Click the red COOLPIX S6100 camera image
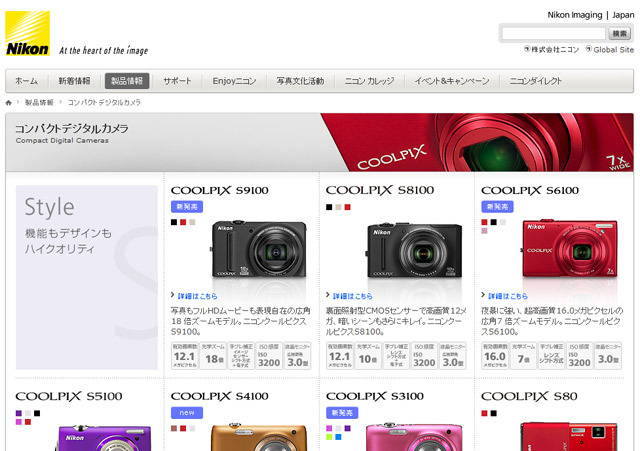The height and width of the screenshot is (451, 640). click(x=570, y=249)
